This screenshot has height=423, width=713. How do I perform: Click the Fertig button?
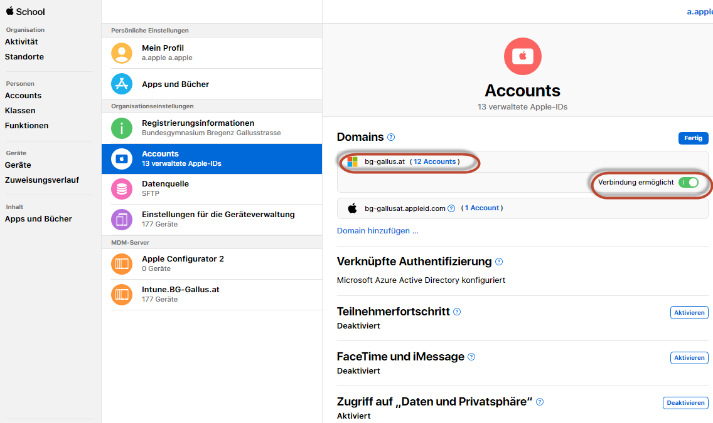[693, 138]
